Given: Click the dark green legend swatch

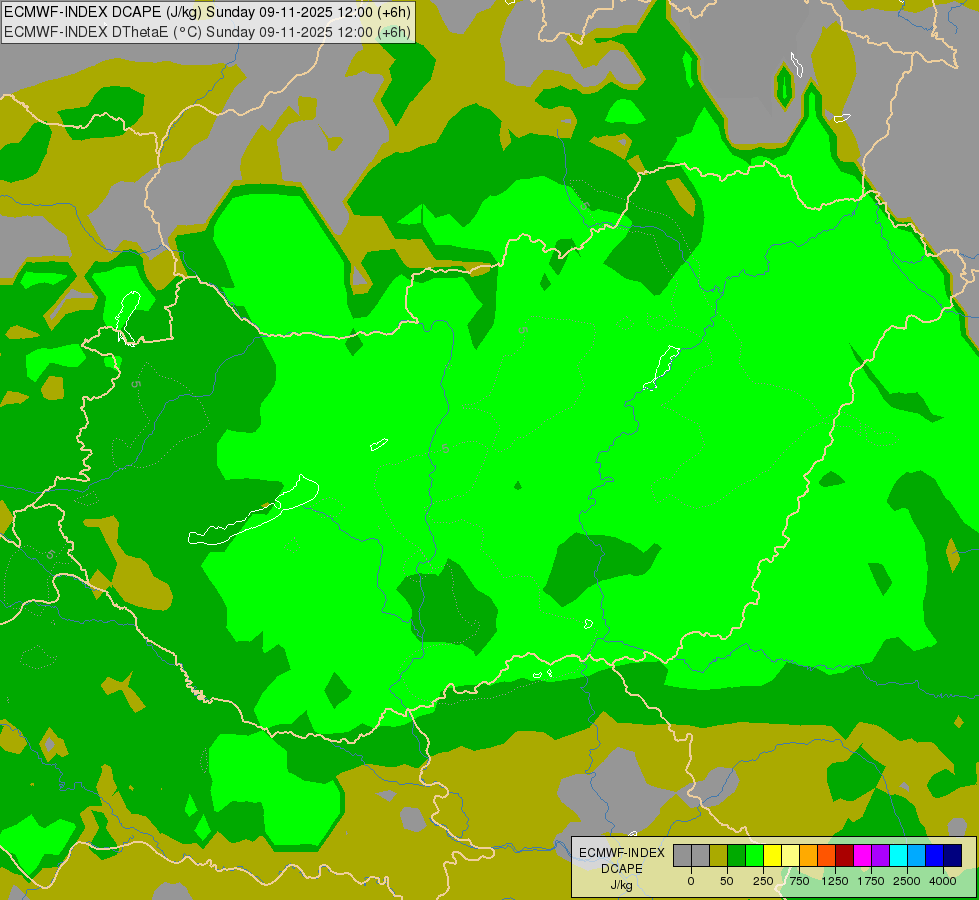Looking at the screenshot, I should coord(737,855).
